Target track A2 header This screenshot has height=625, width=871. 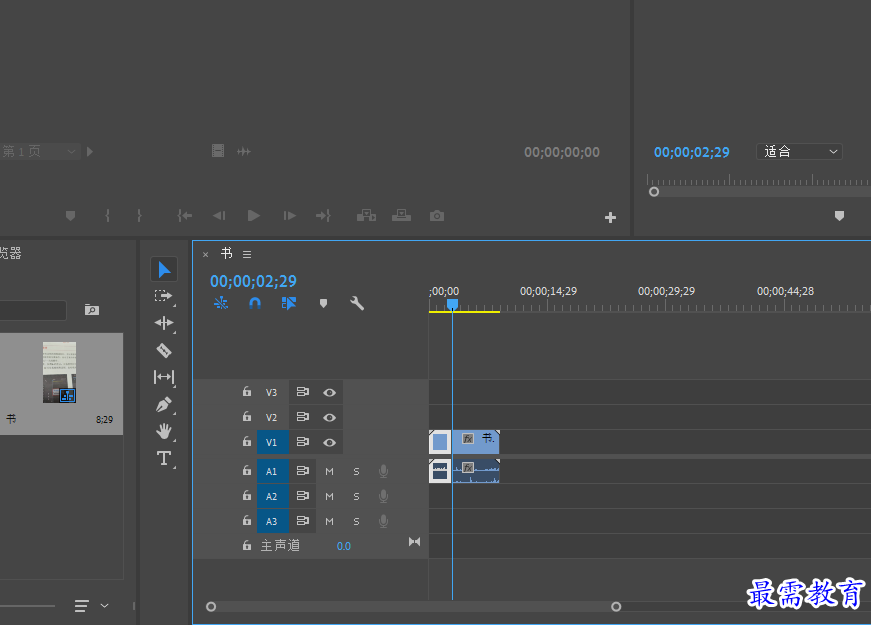click(x=272, y=496)
